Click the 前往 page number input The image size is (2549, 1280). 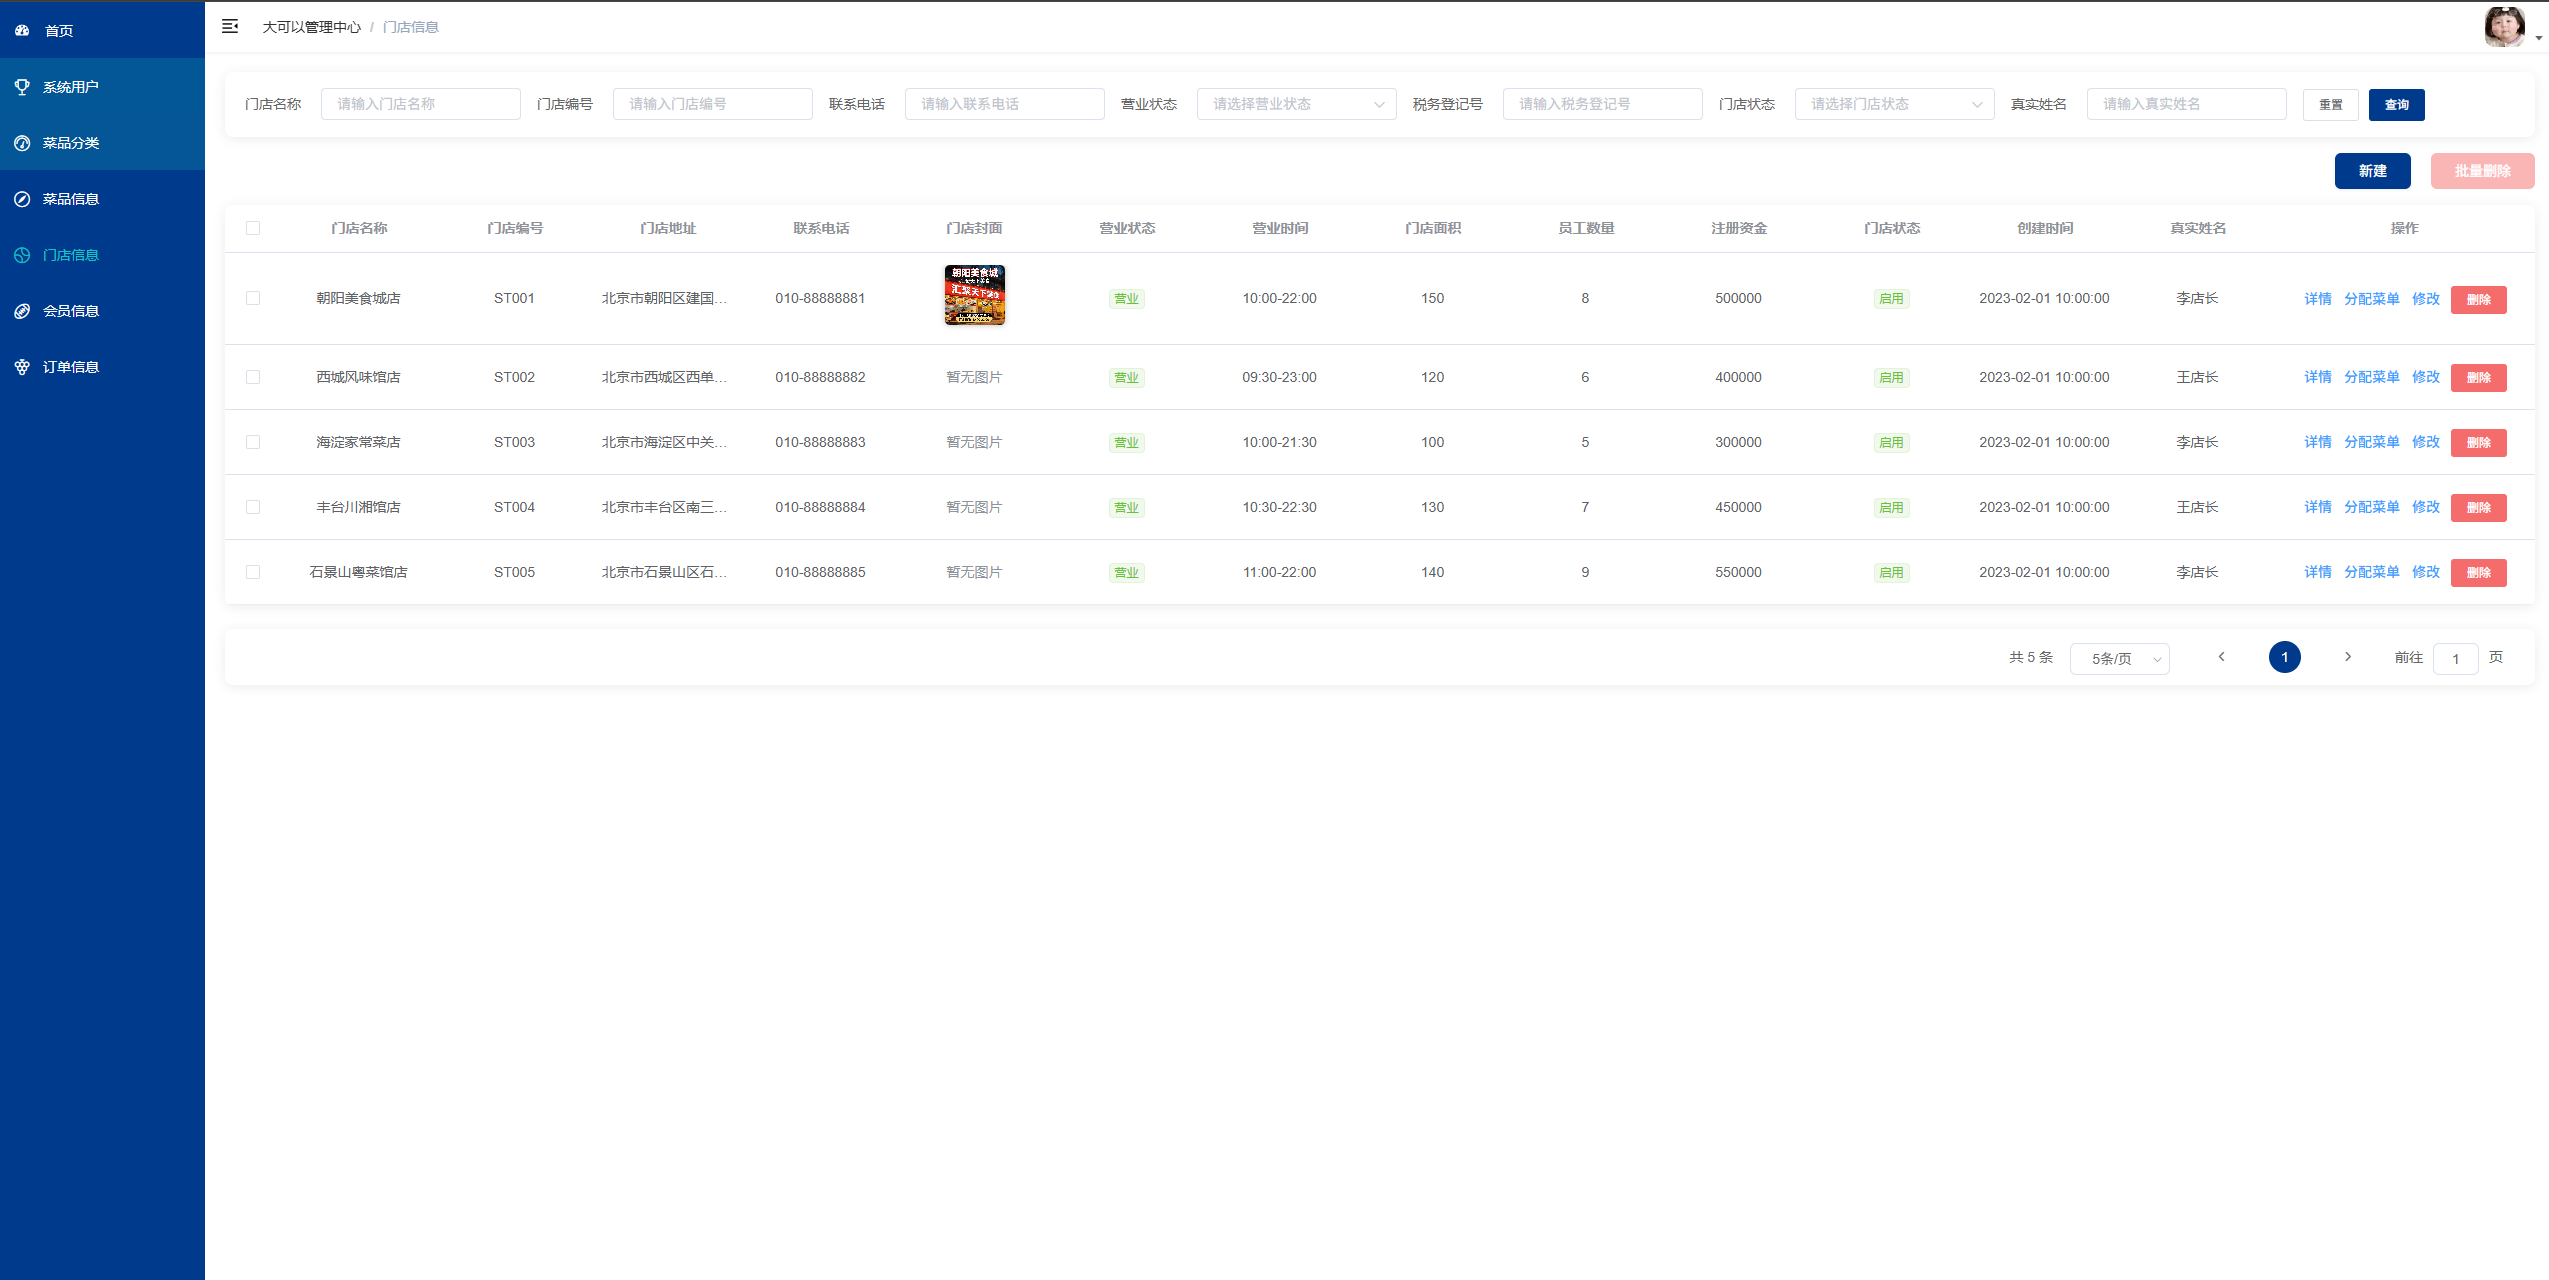pos(2455,659)
